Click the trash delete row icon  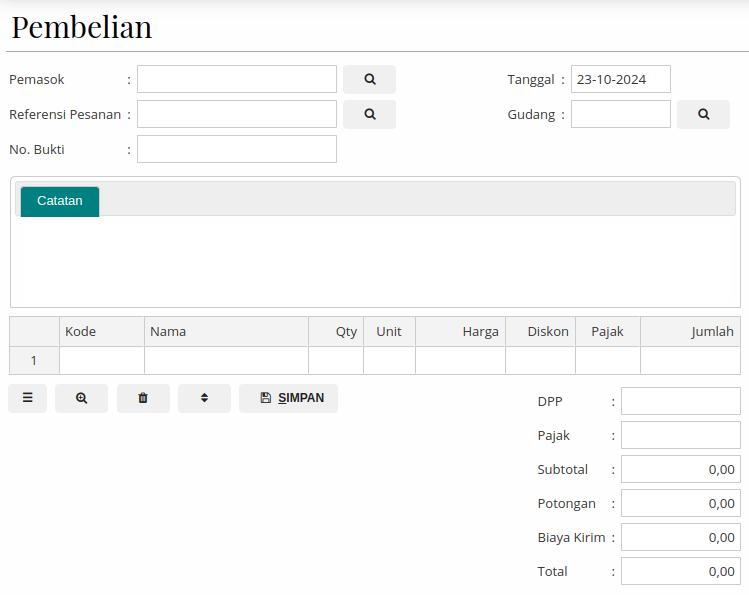143,398
